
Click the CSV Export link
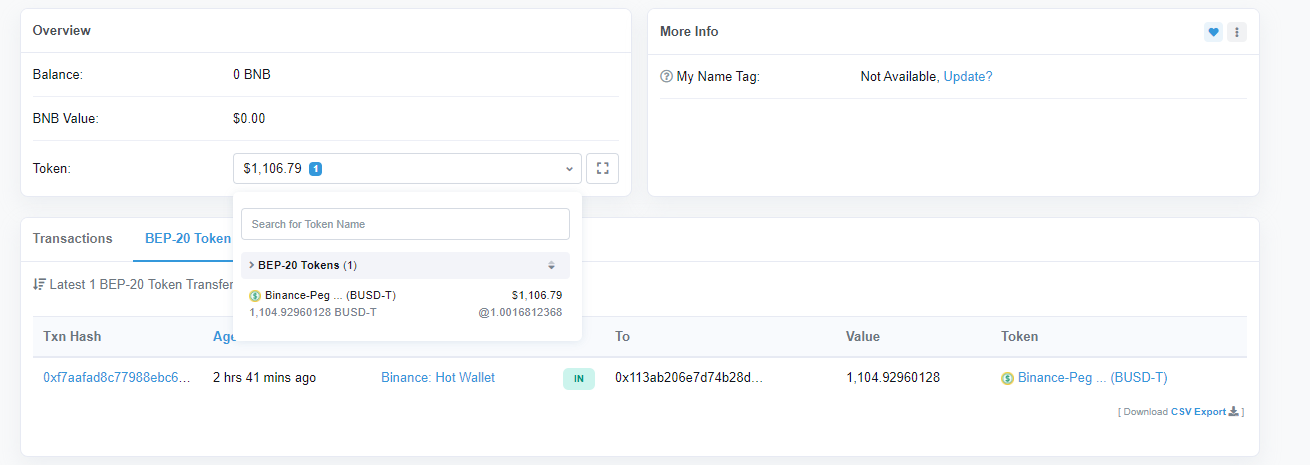click(x=1198, y=411)
